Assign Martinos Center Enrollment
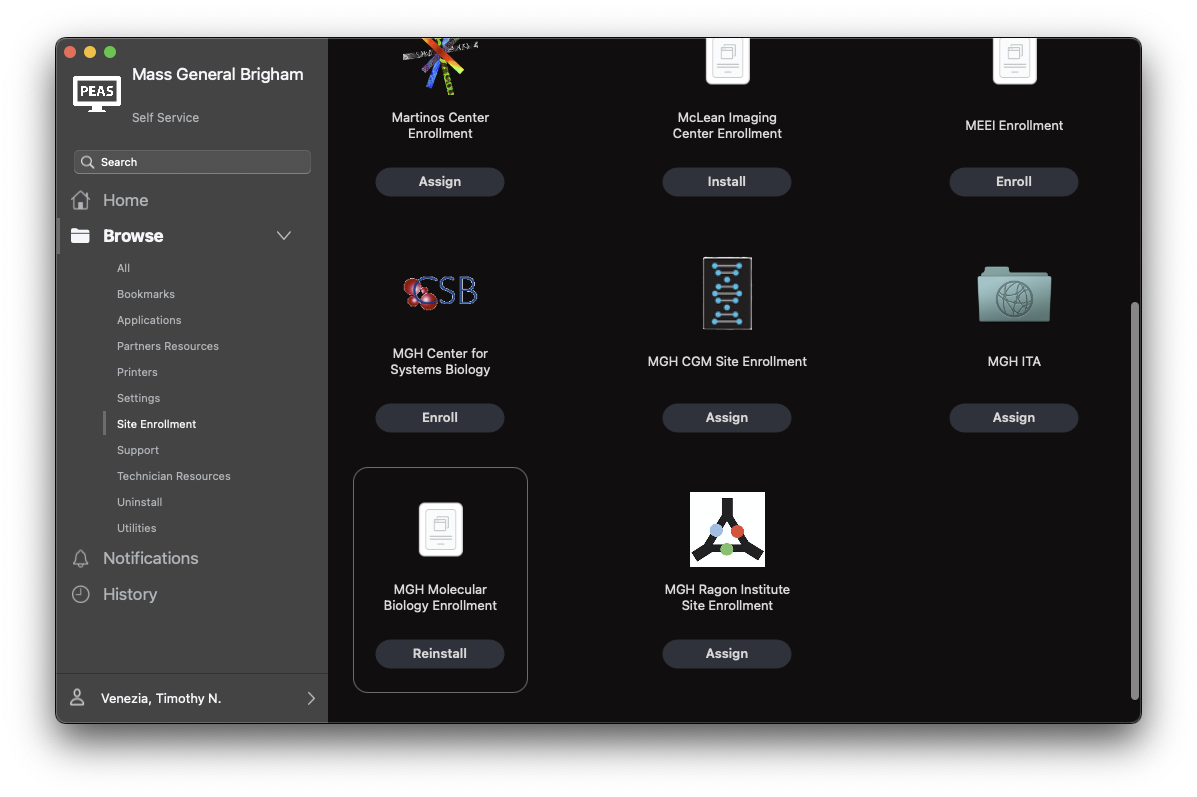This screenshot has height=797, width=1197. (440, 182)
